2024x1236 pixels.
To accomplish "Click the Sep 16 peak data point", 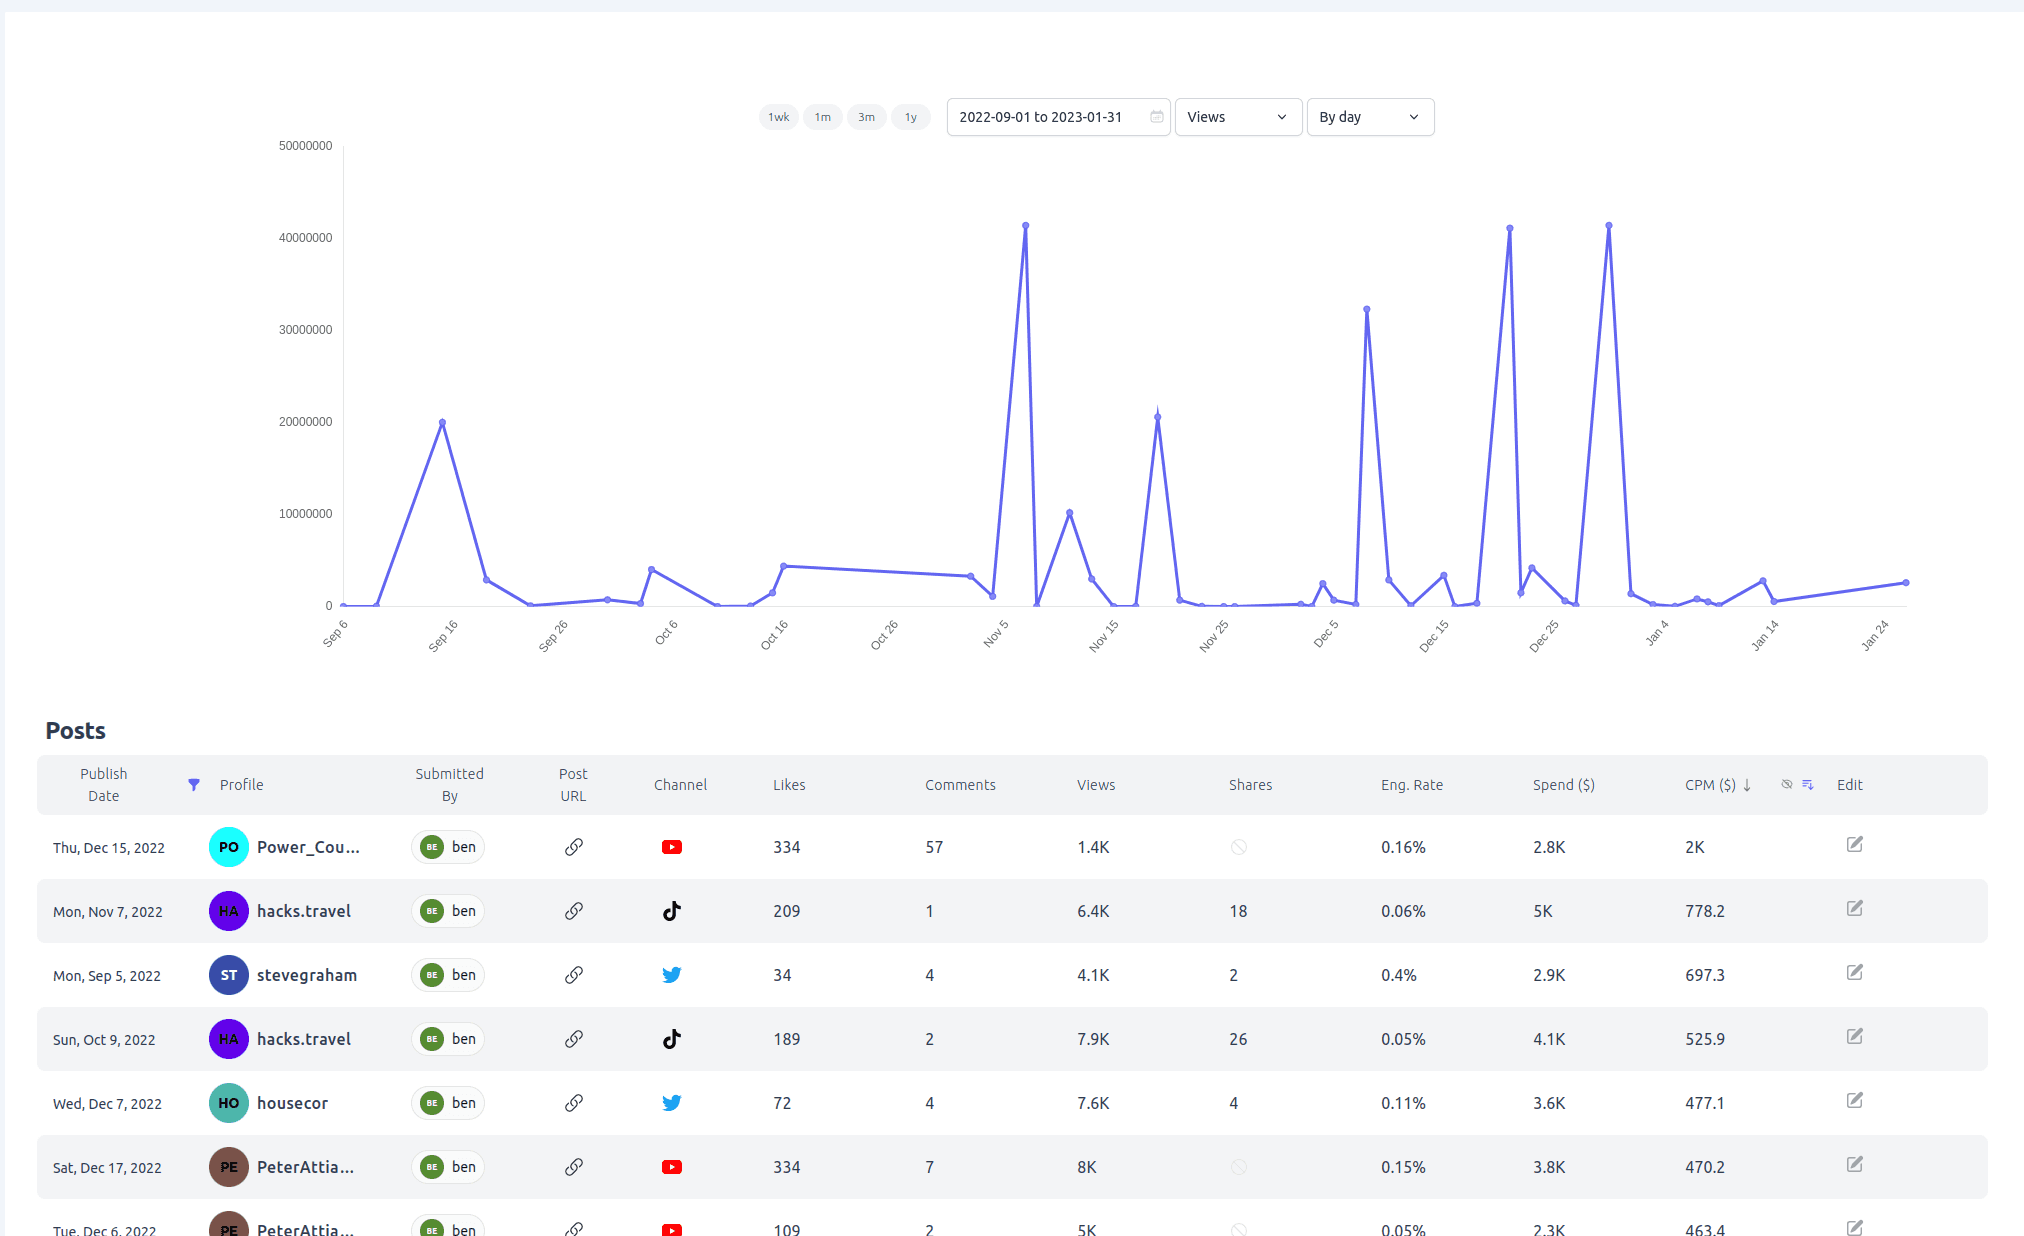I will [442, 423].
